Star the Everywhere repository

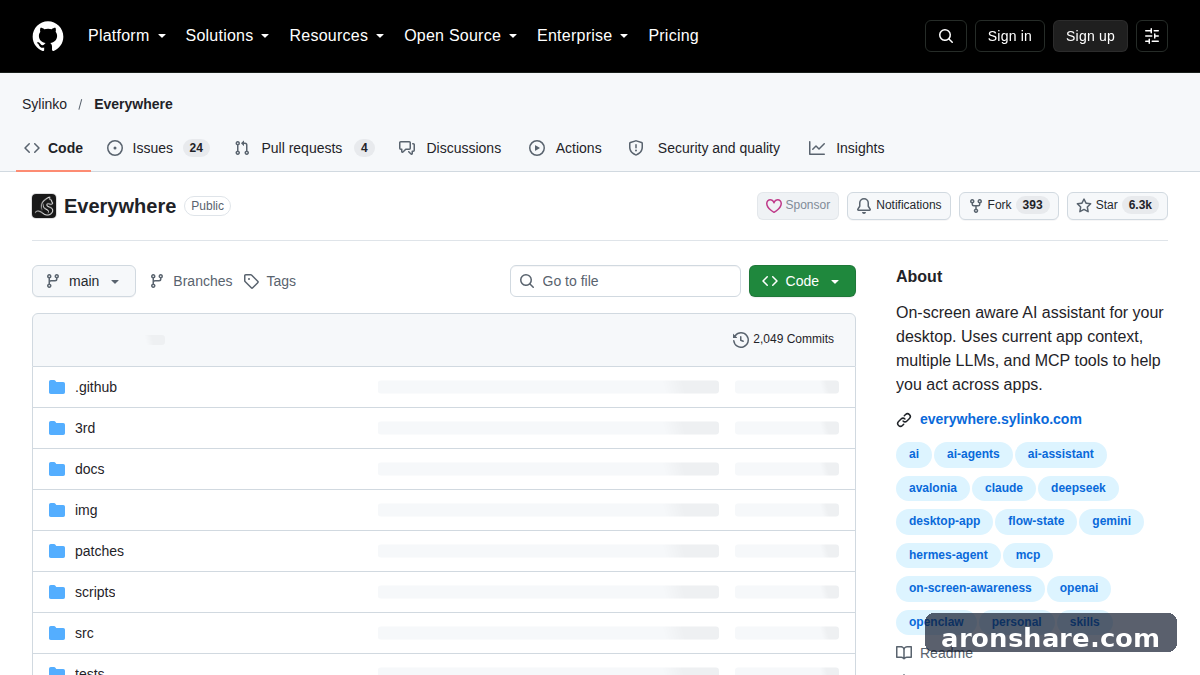pos(1117,206)
